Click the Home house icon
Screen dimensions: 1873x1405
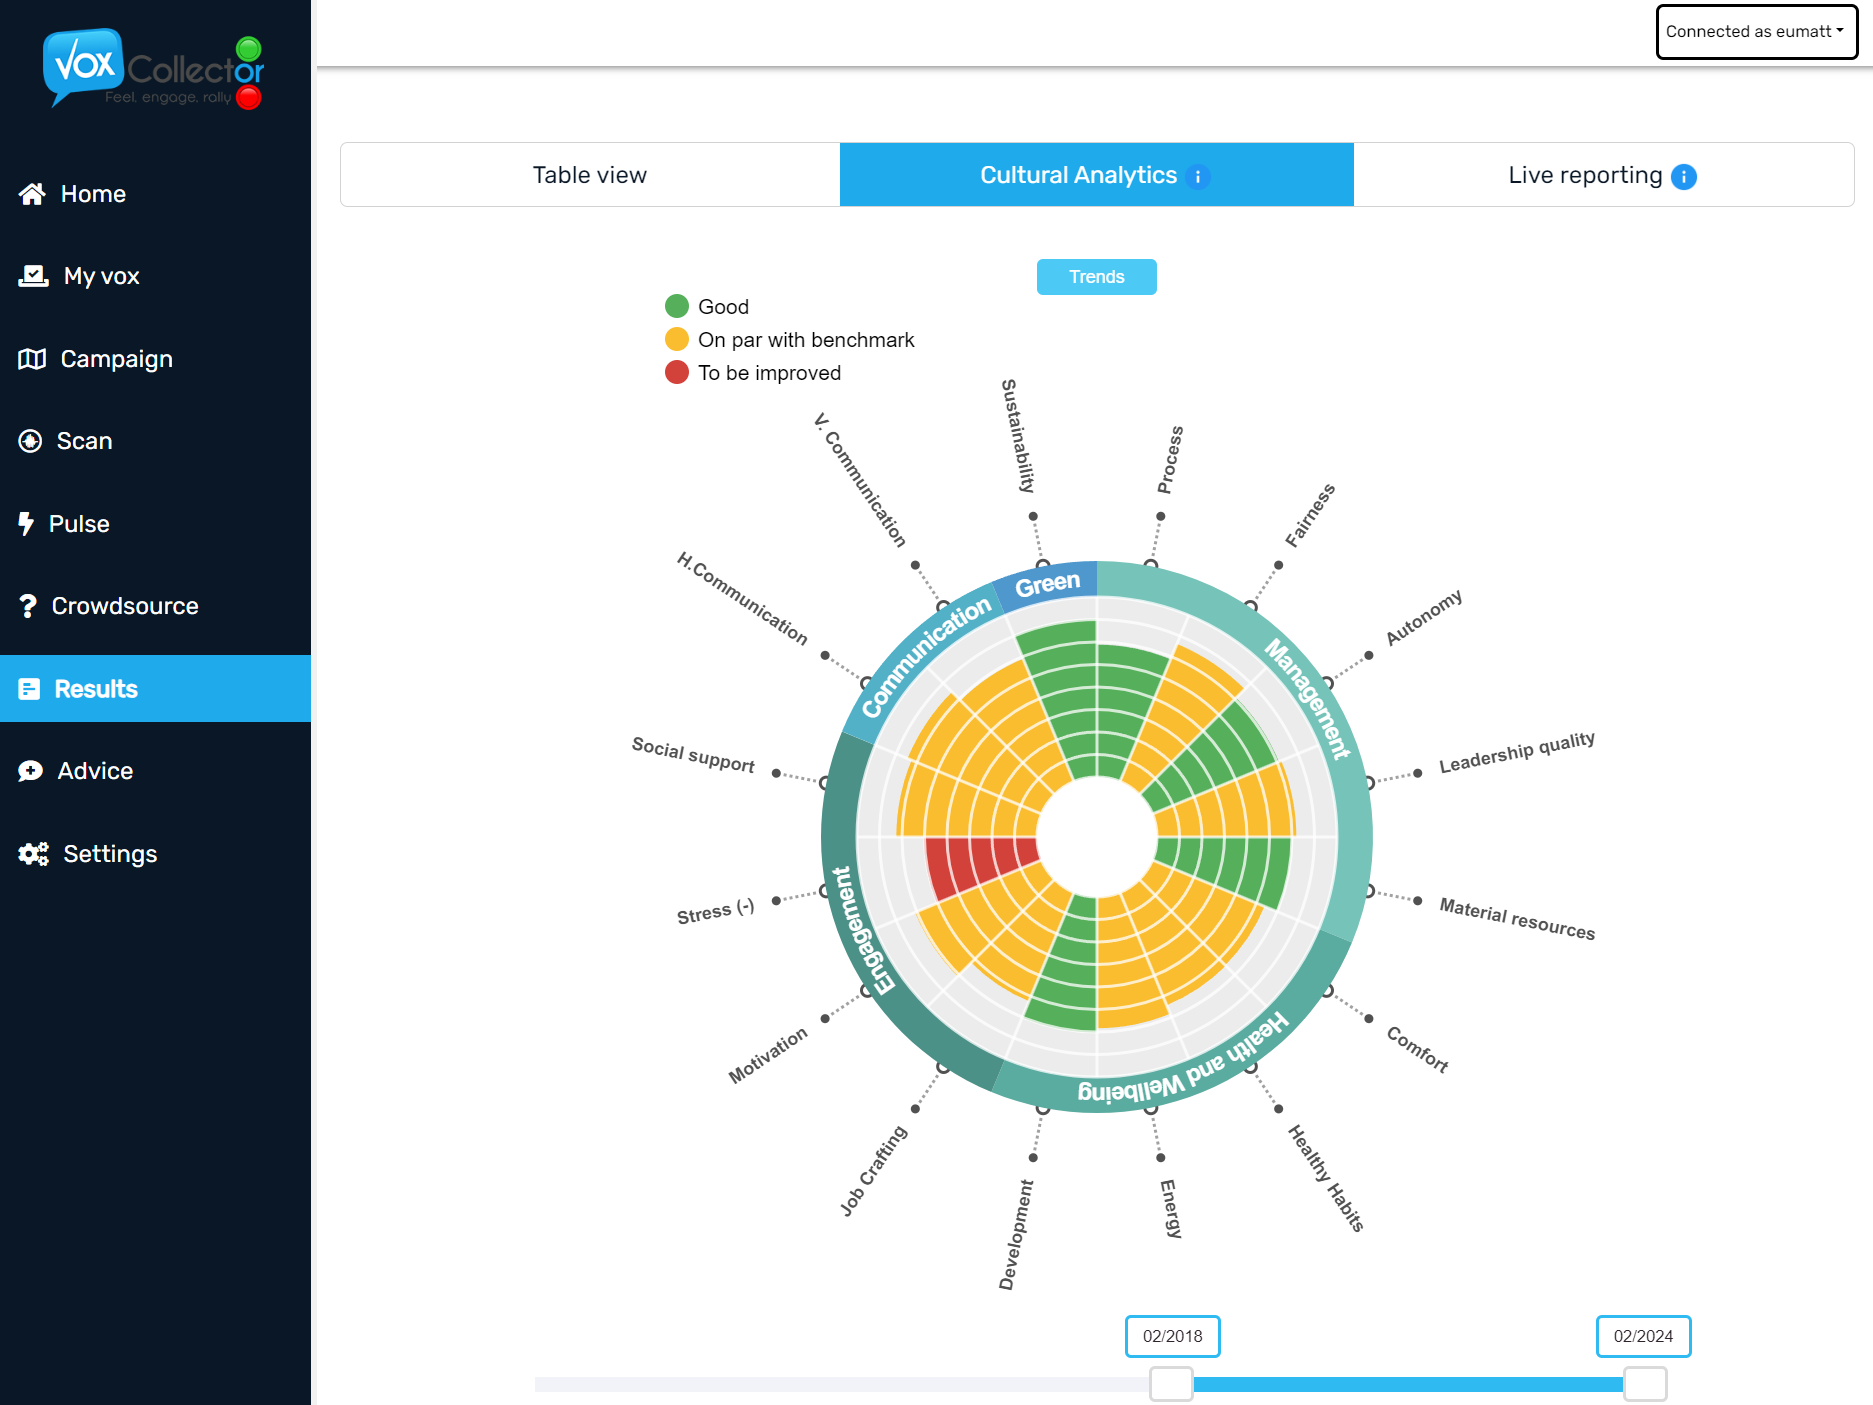click(x=32, y=194)
